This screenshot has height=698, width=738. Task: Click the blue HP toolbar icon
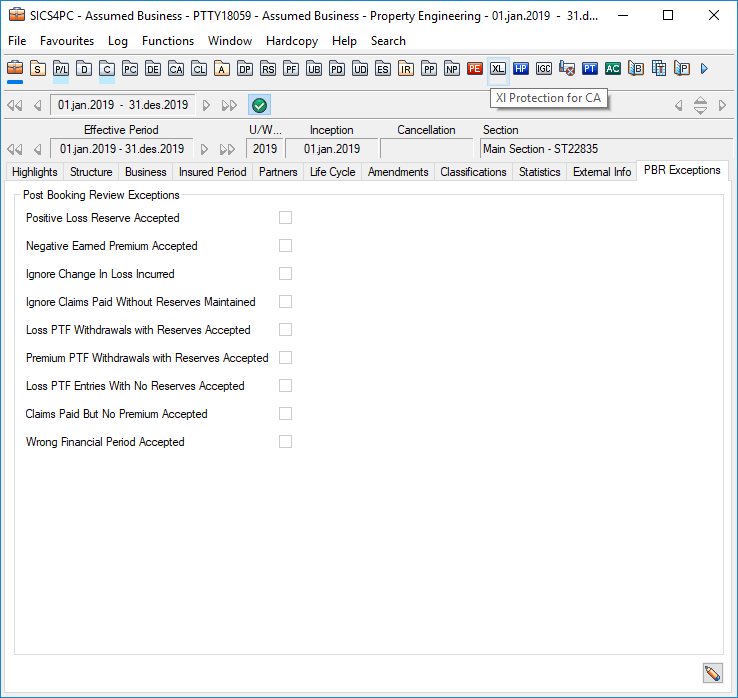click(520, 68)
